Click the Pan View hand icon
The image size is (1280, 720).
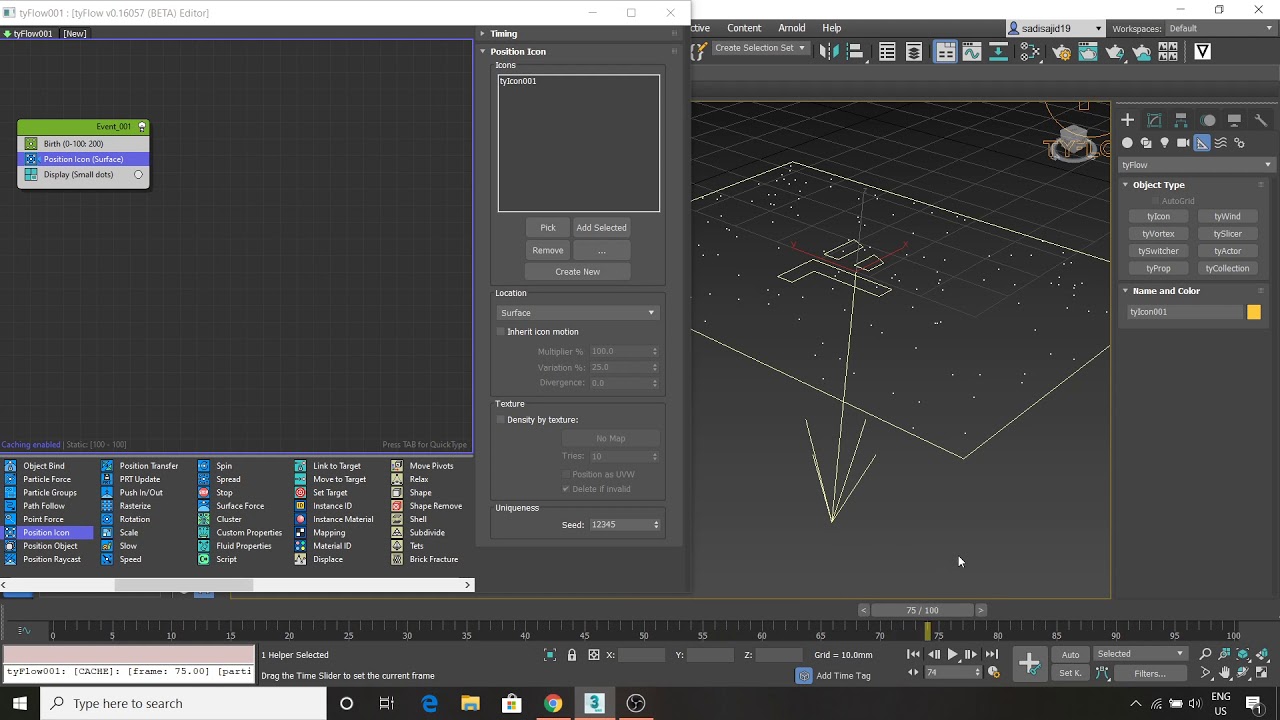point(1225,673)
